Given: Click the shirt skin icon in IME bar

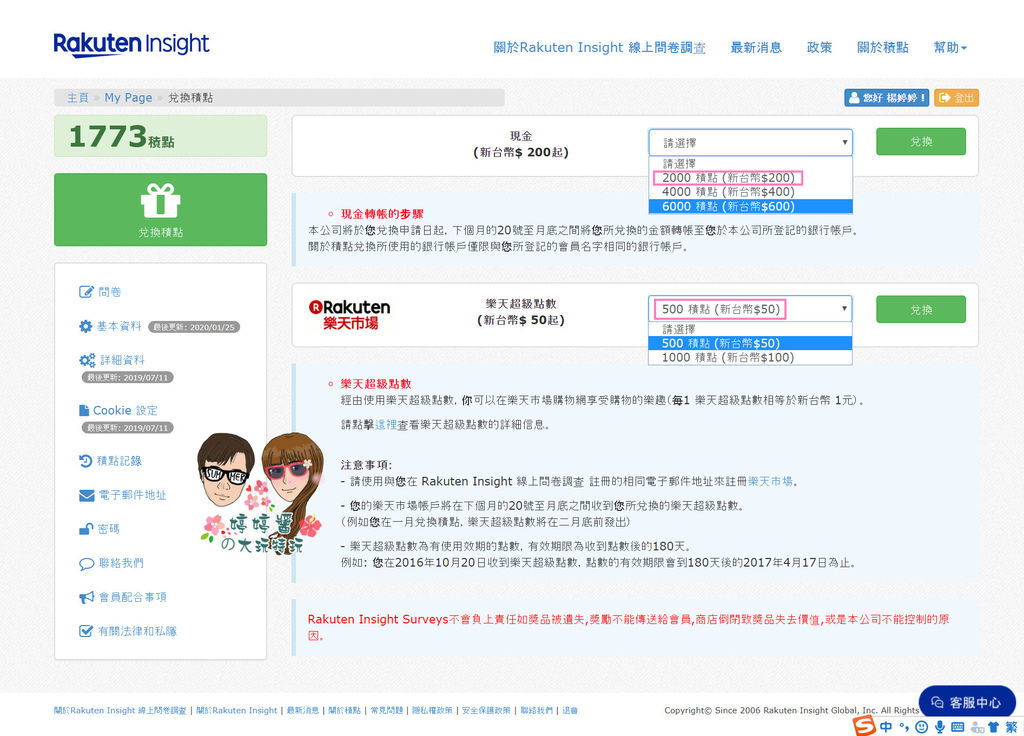Looking at the screenshot, I should (993, 727).
